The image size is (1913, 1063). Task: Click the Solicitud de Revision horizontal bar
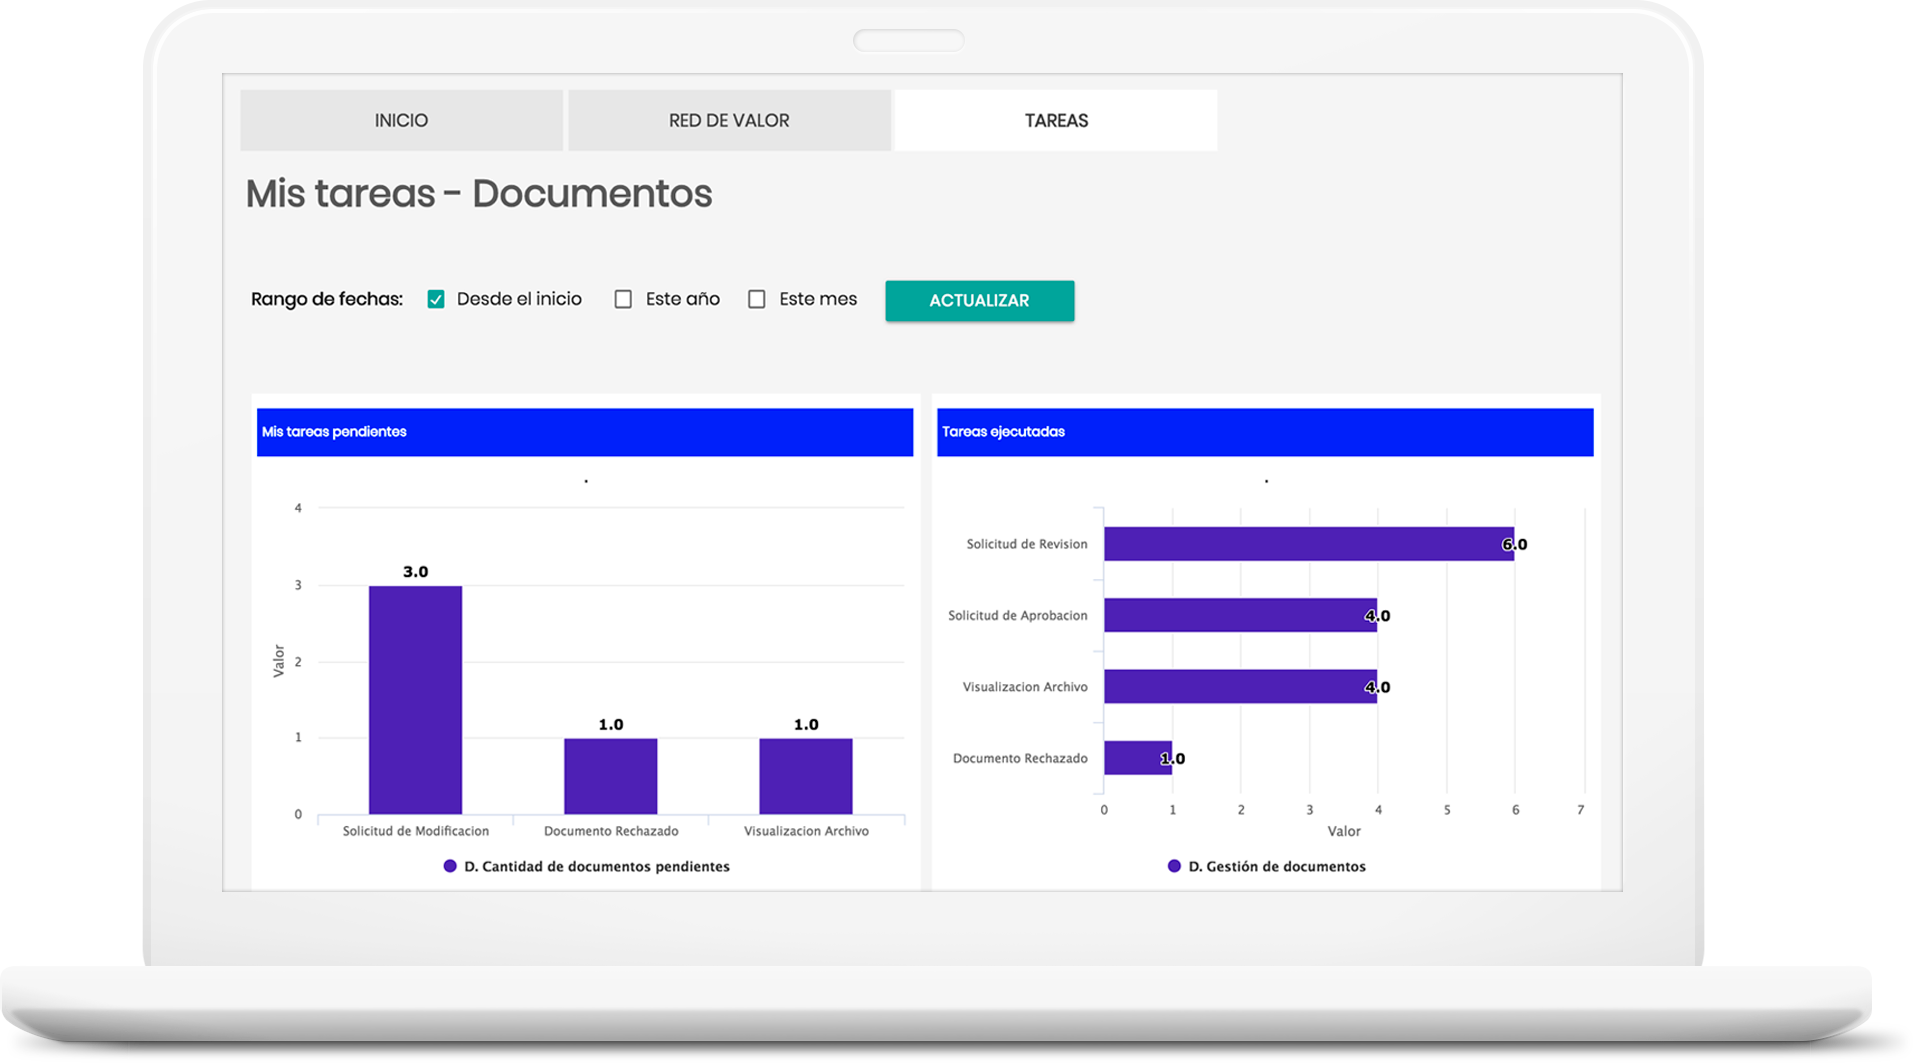(1307, 544)
